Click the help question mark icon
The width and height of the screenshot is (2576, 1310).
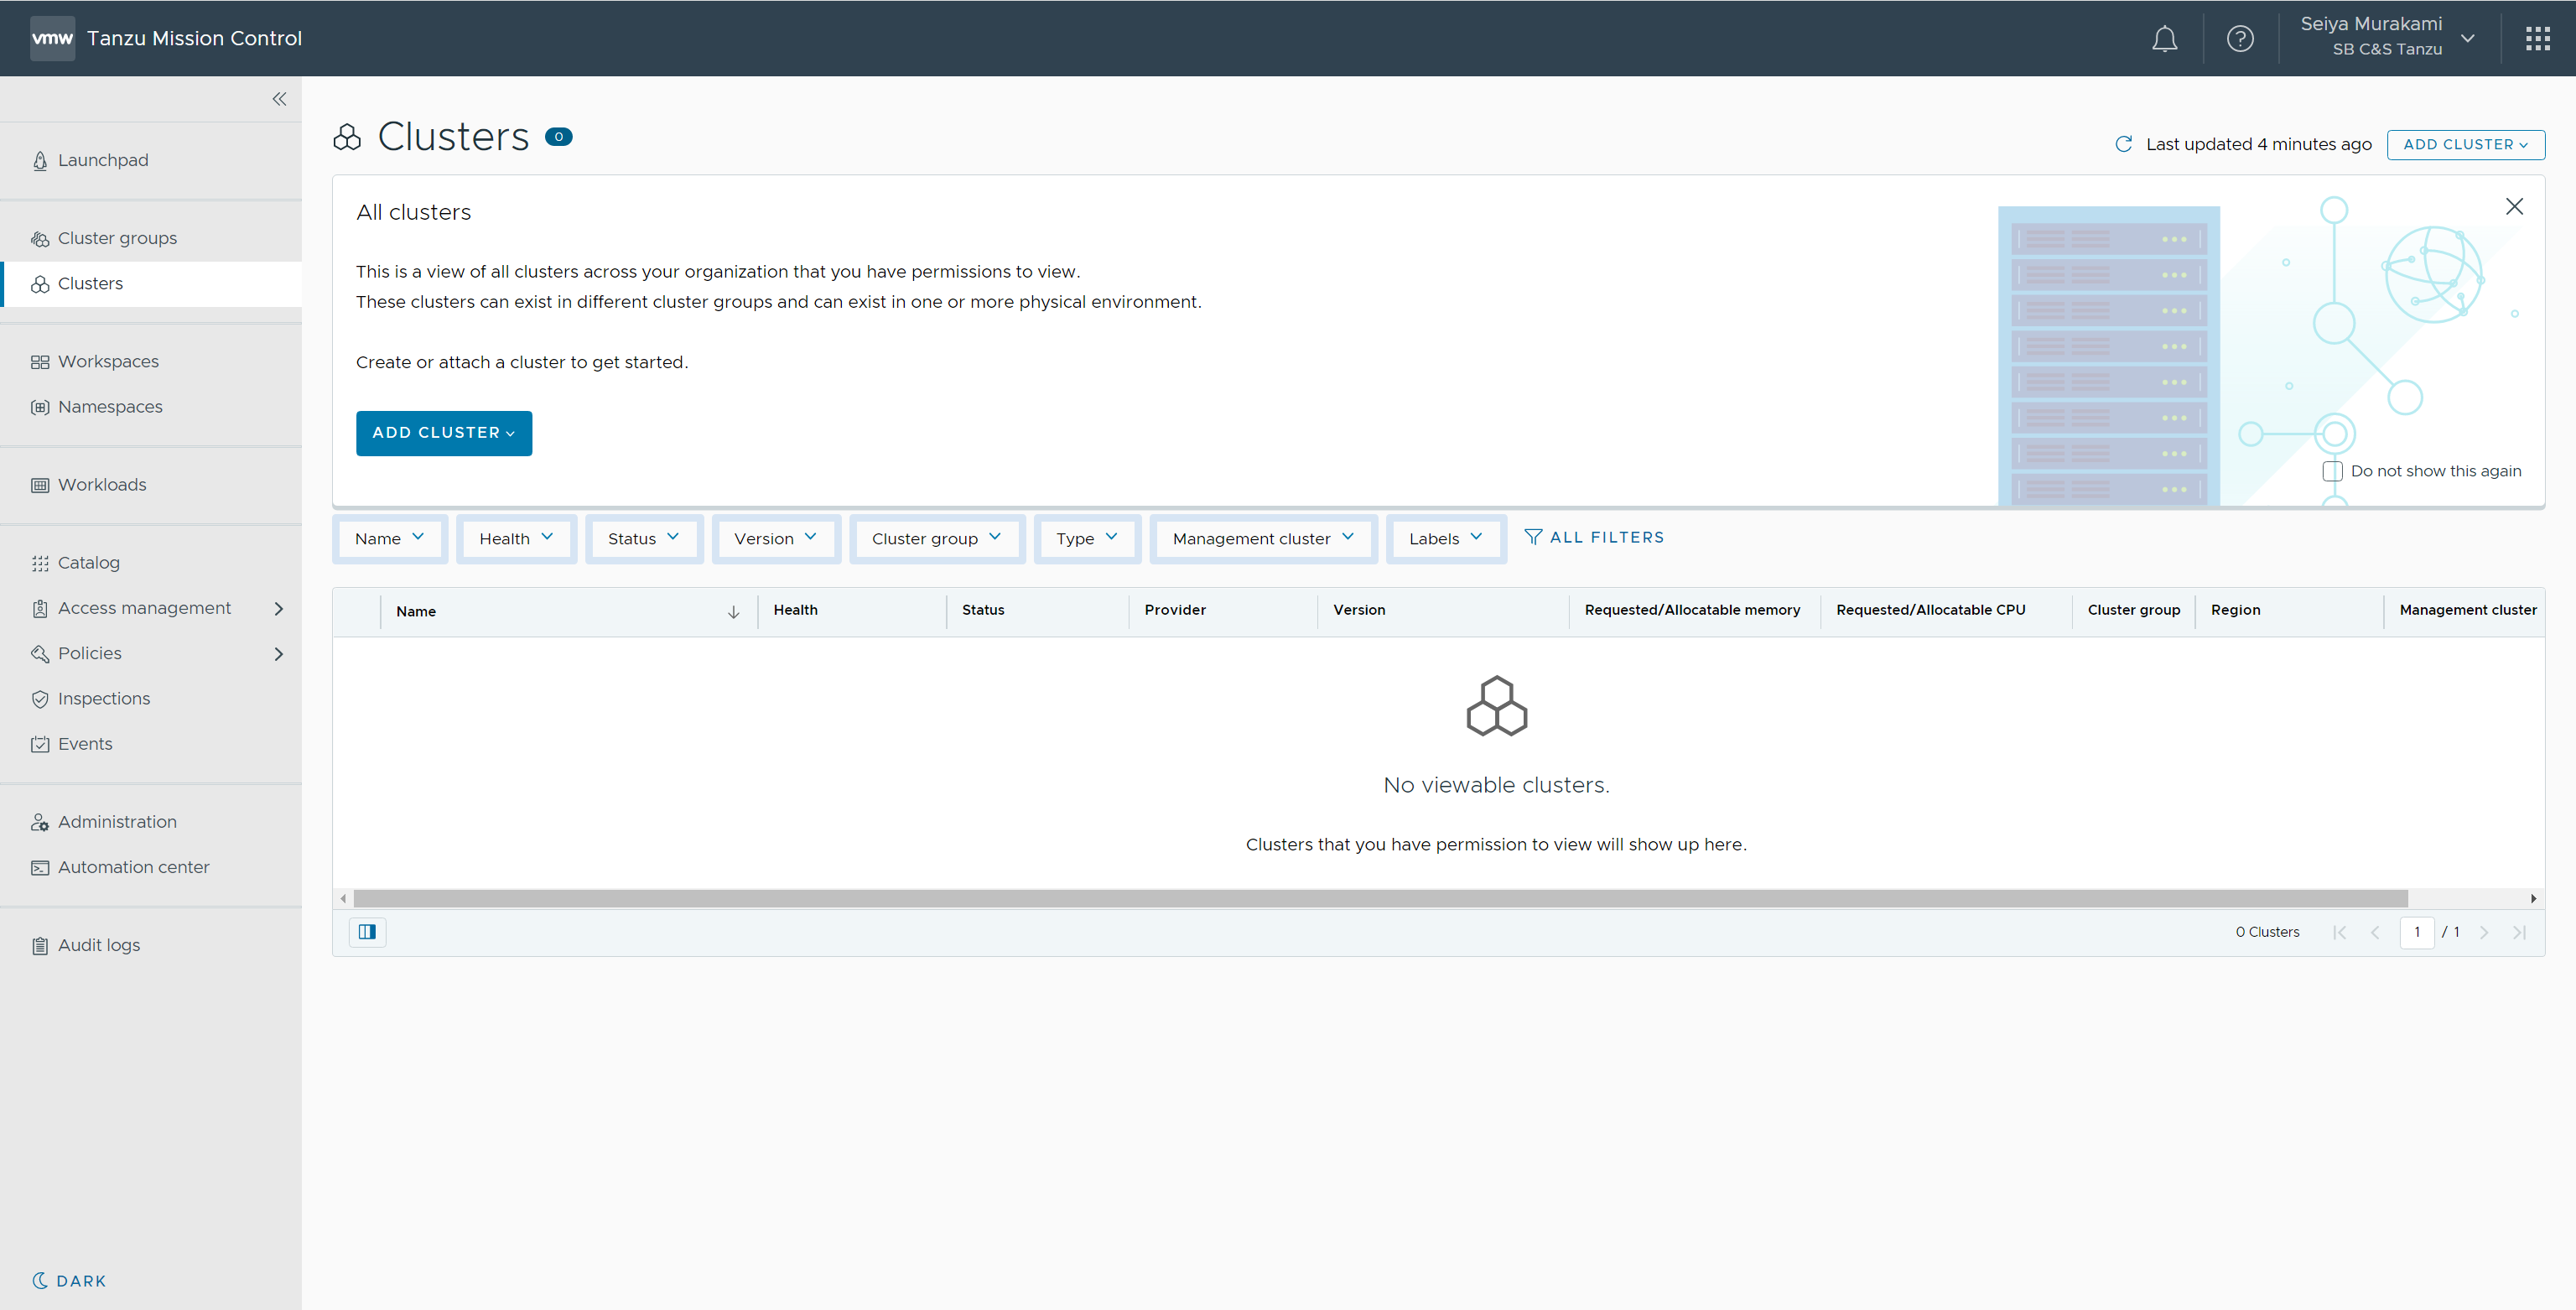coord(2240,39)
